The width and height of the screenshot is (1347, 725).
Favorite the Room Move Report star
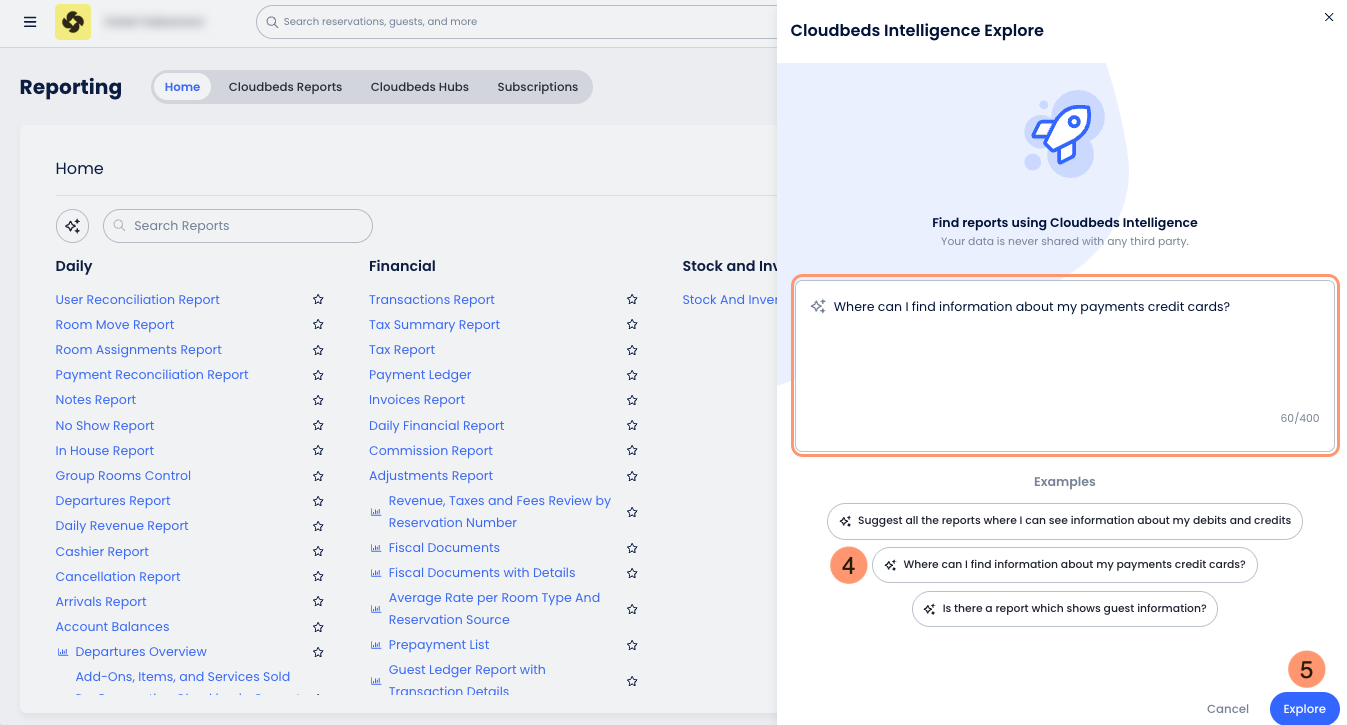point(318,324)
